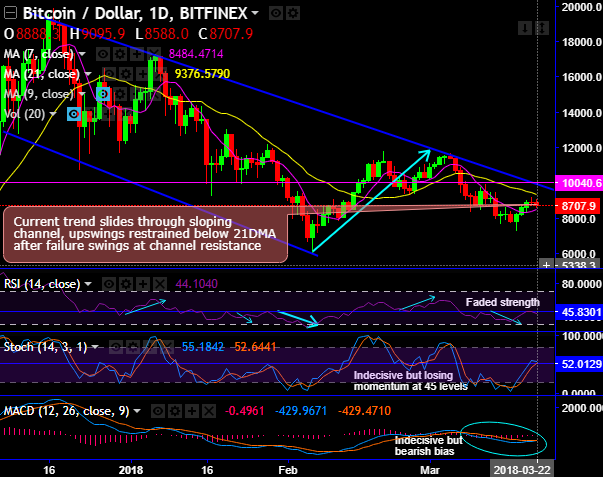
Task: Click the MACD value -429.9671
Action: [x=301, y=411]
